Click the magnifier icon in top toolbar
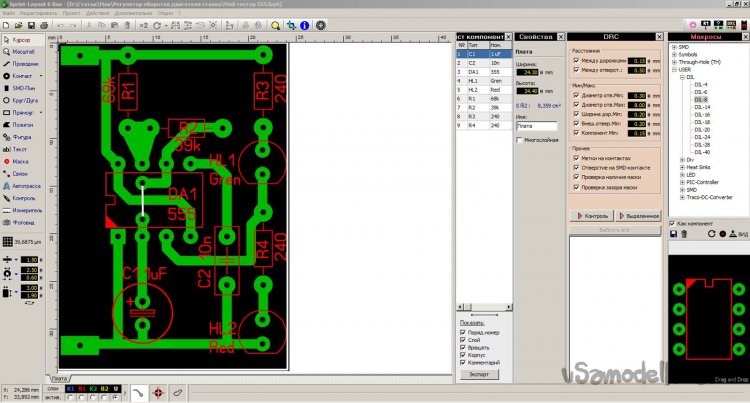 pyautogui.click(x=274, y=25)
